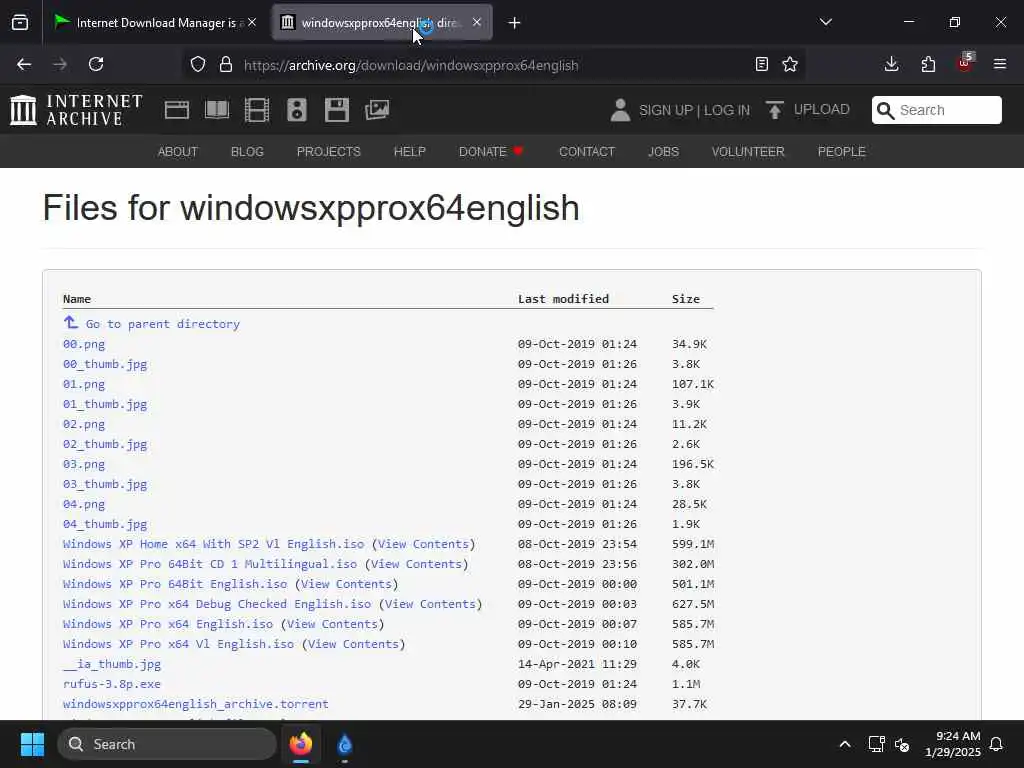Download Windows XP Pro x64 English.iso
This screenshot has width=1024, height=768.
tap(168, 624)
